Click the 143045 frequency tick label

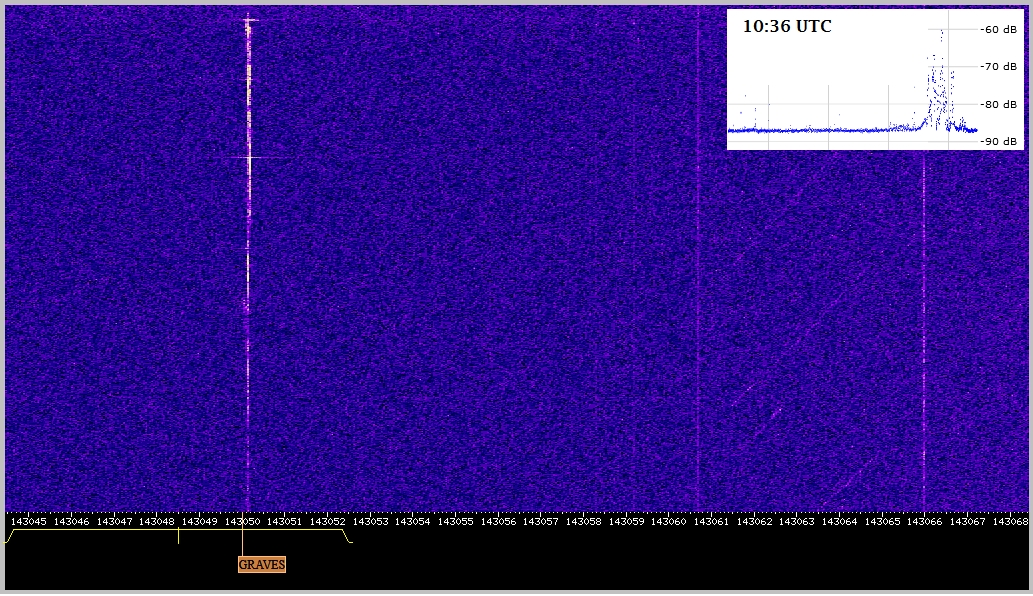29,522
